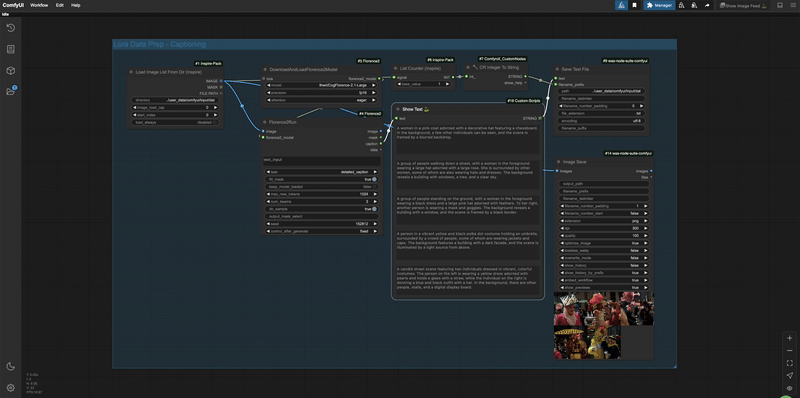Viewport: 800px width, 398px height.
Task: Open the extension png dropdown in Image Save
Action: [604, 220]
